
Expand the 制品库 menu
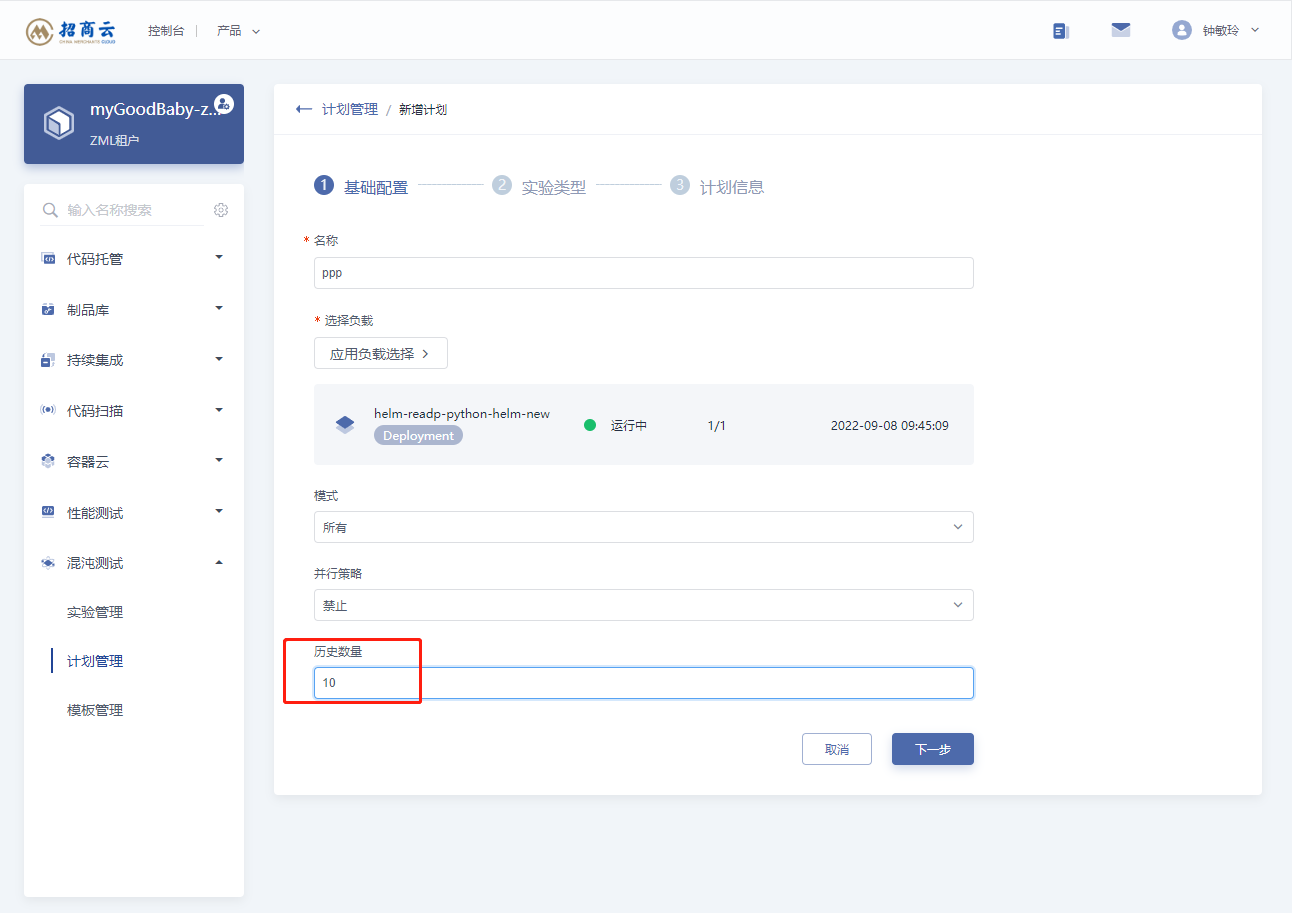pos(219,308)
